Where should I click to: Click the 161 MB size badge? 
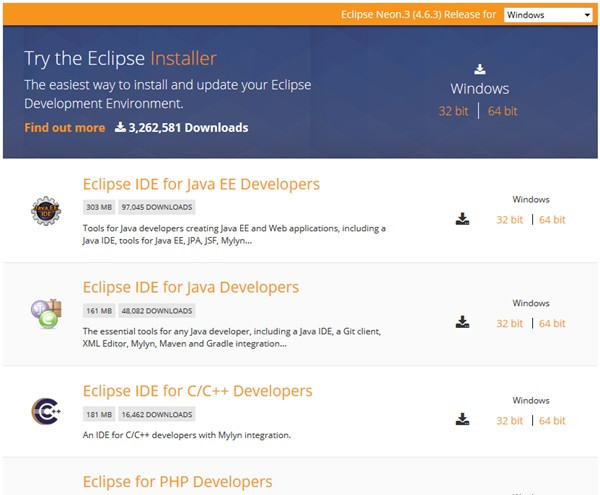[99, 311]
